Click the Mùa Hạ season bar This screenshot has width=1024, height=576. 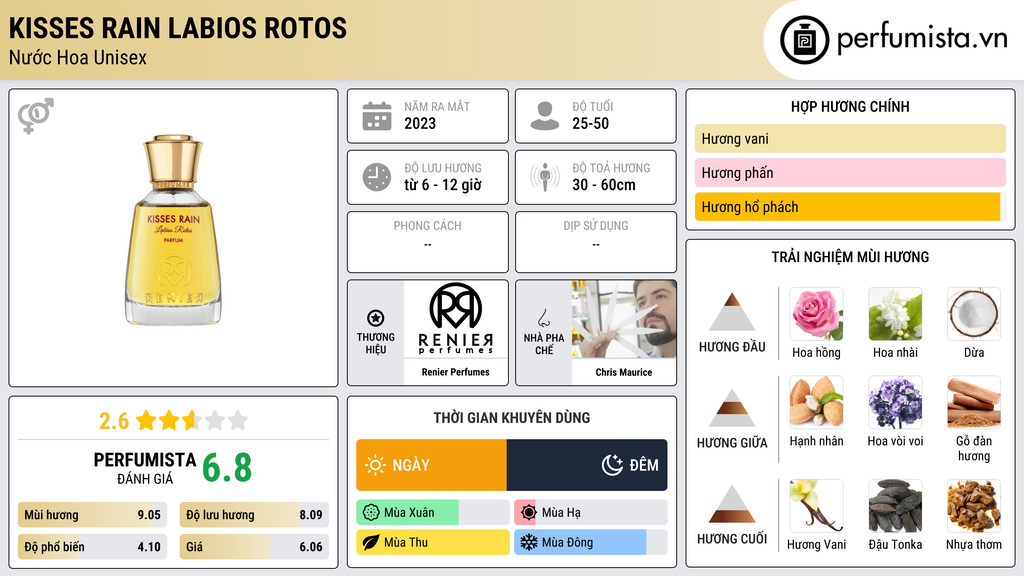click(x=591, y=513)
